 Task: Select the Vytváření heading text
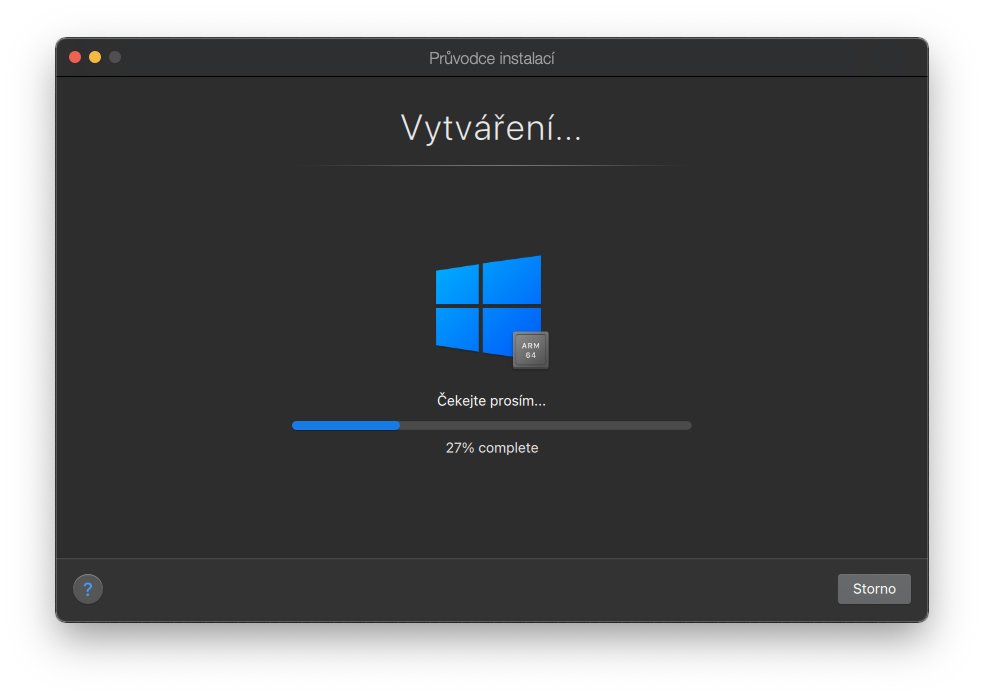coord(491,129)
